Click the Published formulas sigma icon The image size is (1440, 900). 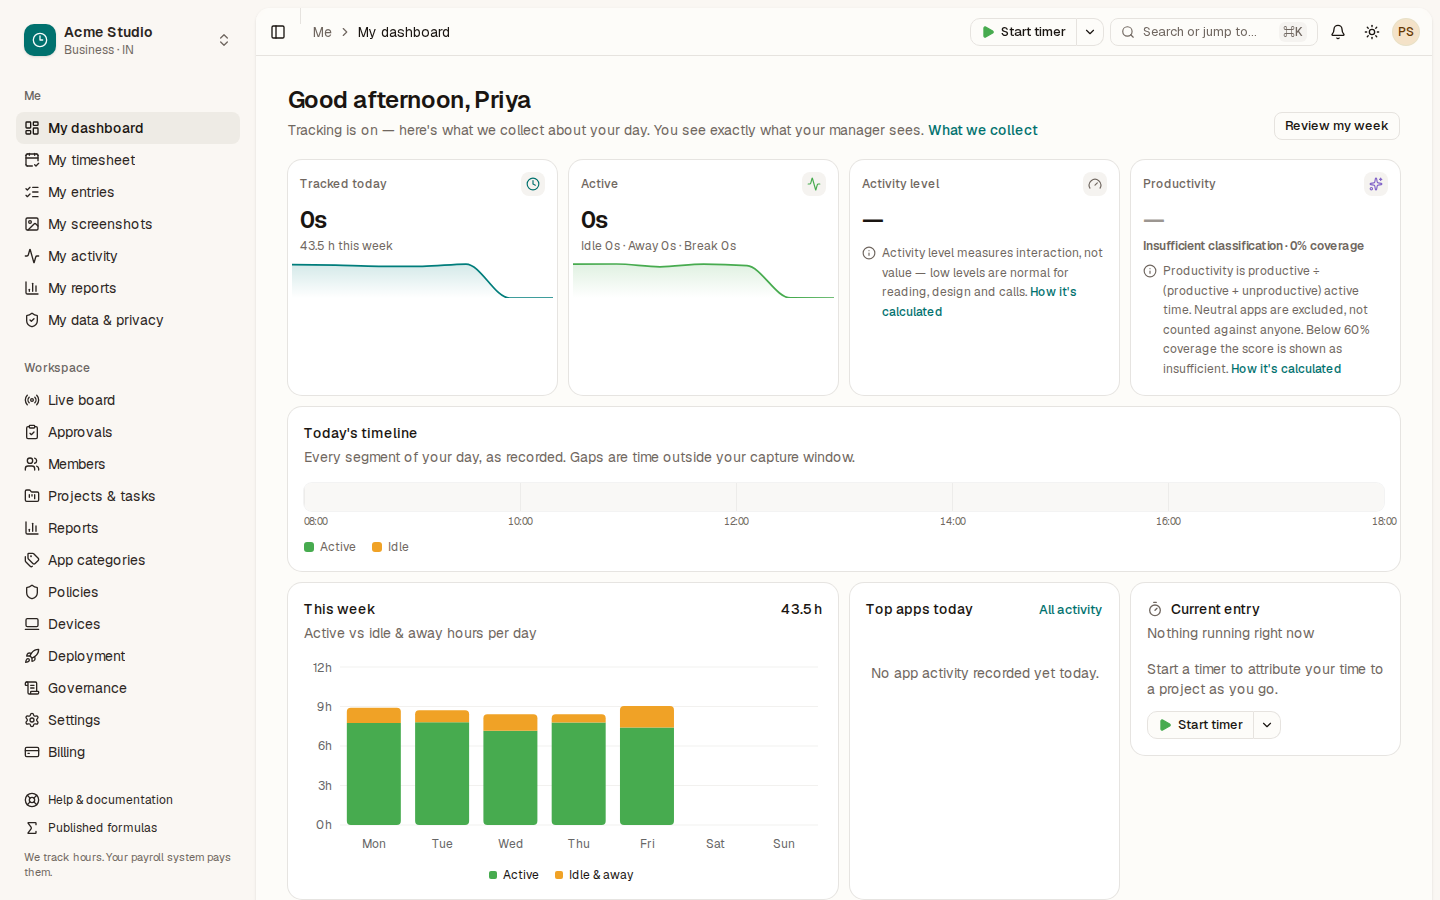click(x=32, y=828)
